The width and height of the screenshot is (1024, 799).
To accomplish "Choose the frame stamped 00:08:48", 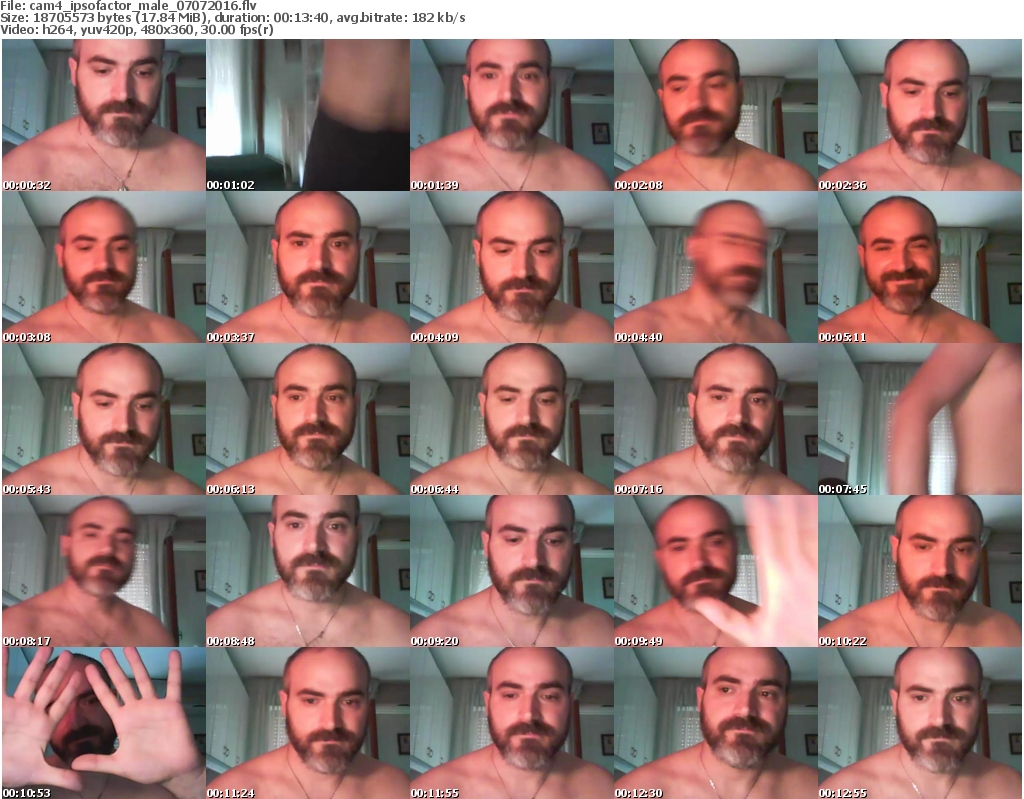I will (x=308, y=571).
